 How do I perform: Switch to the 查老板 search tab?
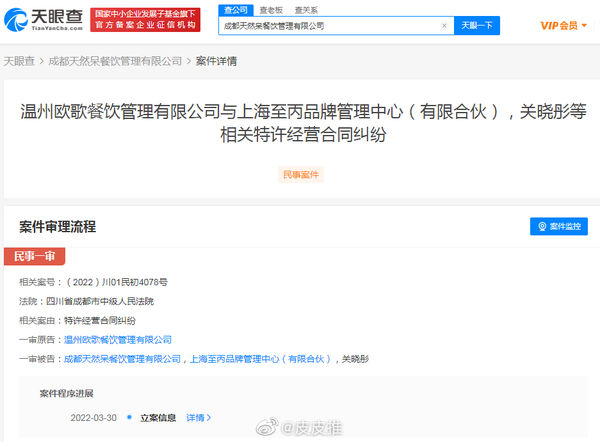[270, 9]
